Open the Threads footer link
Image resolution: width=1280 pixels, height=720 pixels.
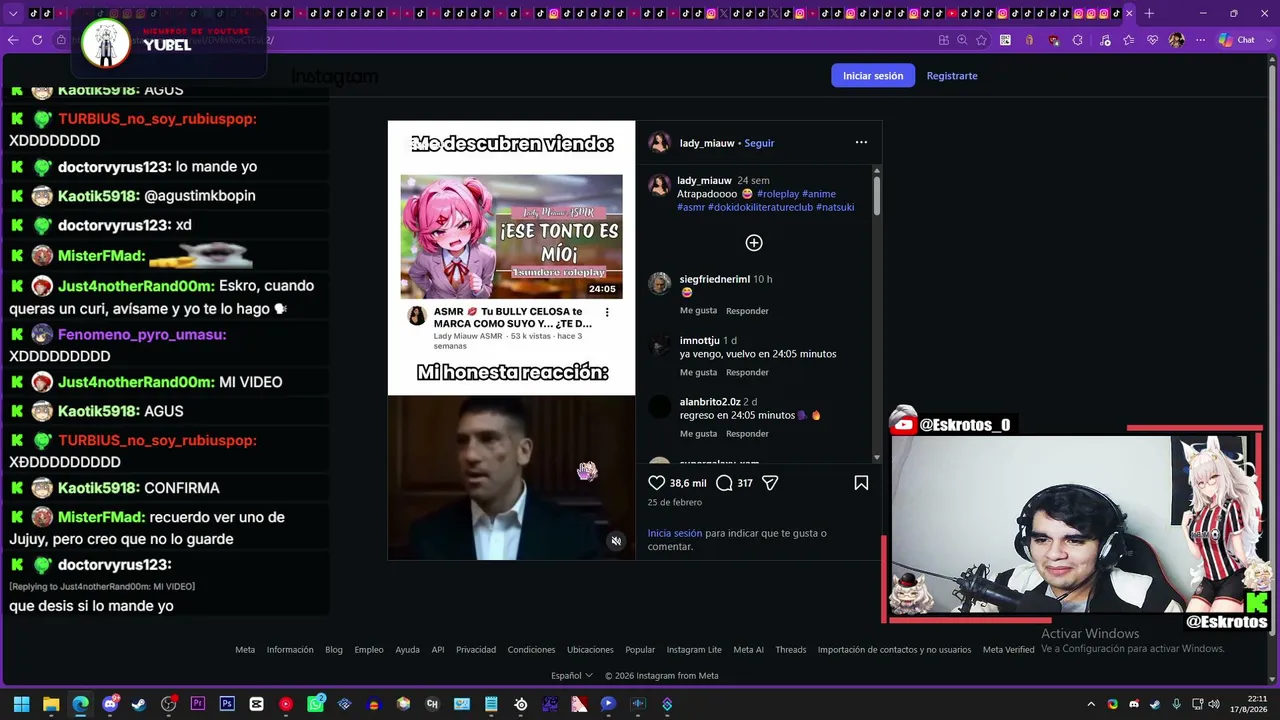pyautogui.click(x=791, y=650)
